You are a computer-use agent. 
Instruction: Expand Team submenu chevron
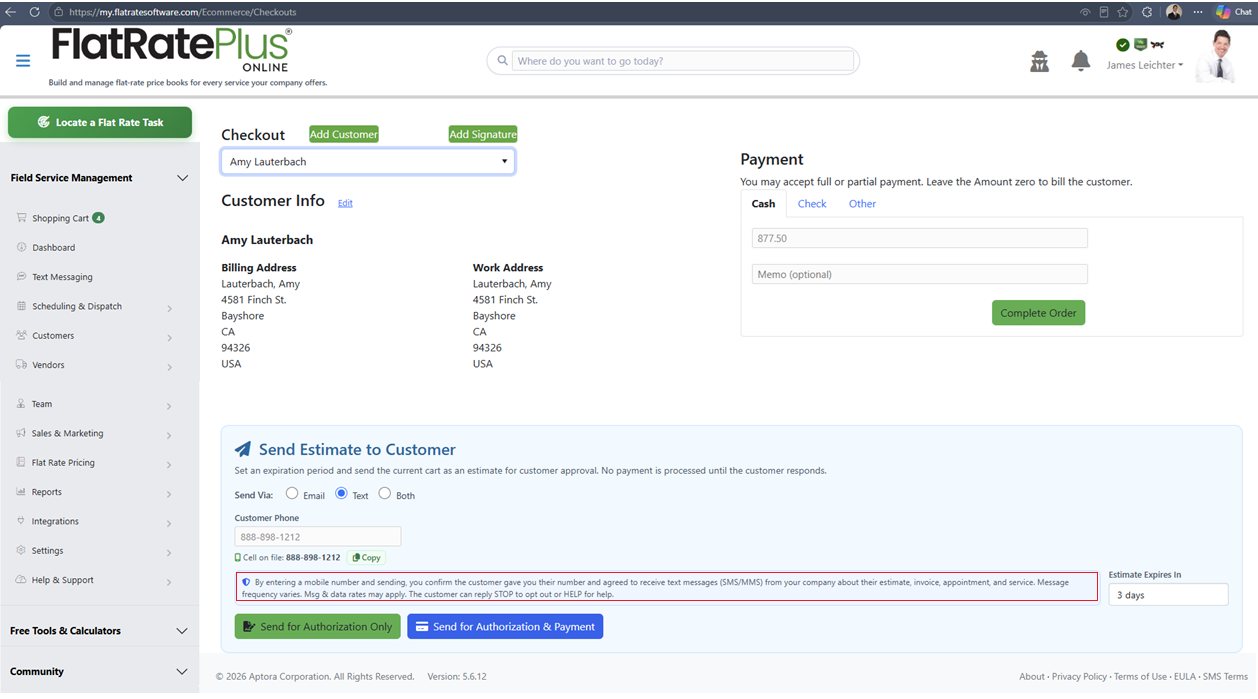(x=169, y=406)
